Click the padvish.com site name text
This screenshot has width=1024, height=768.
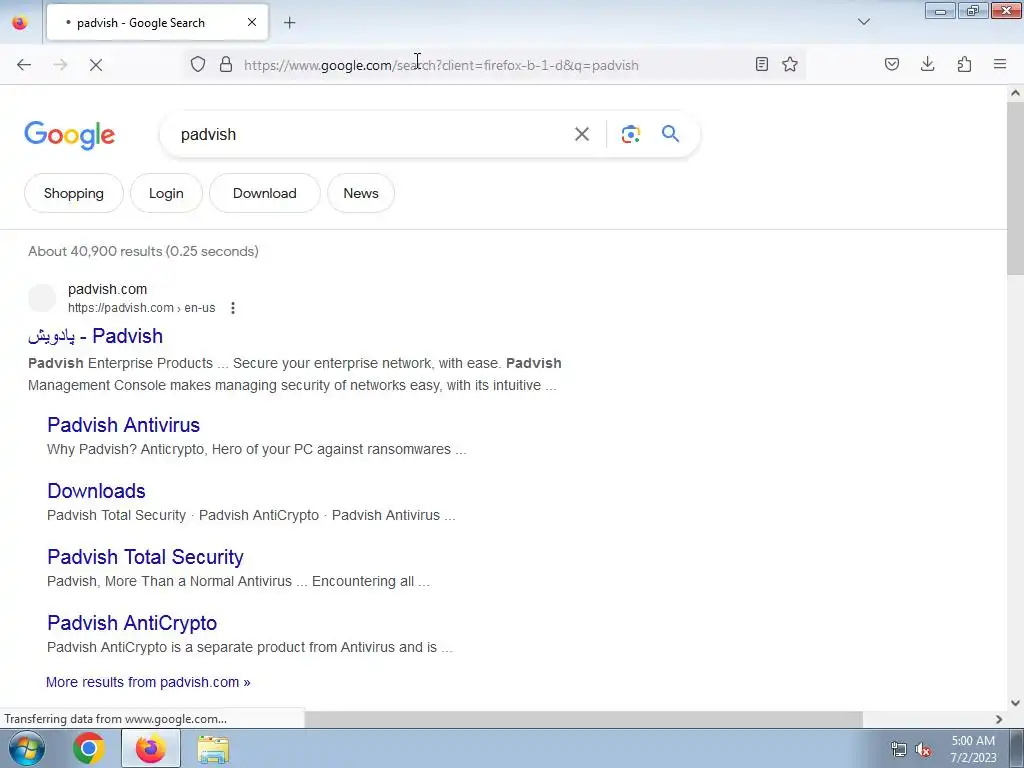tap(108, 289)
